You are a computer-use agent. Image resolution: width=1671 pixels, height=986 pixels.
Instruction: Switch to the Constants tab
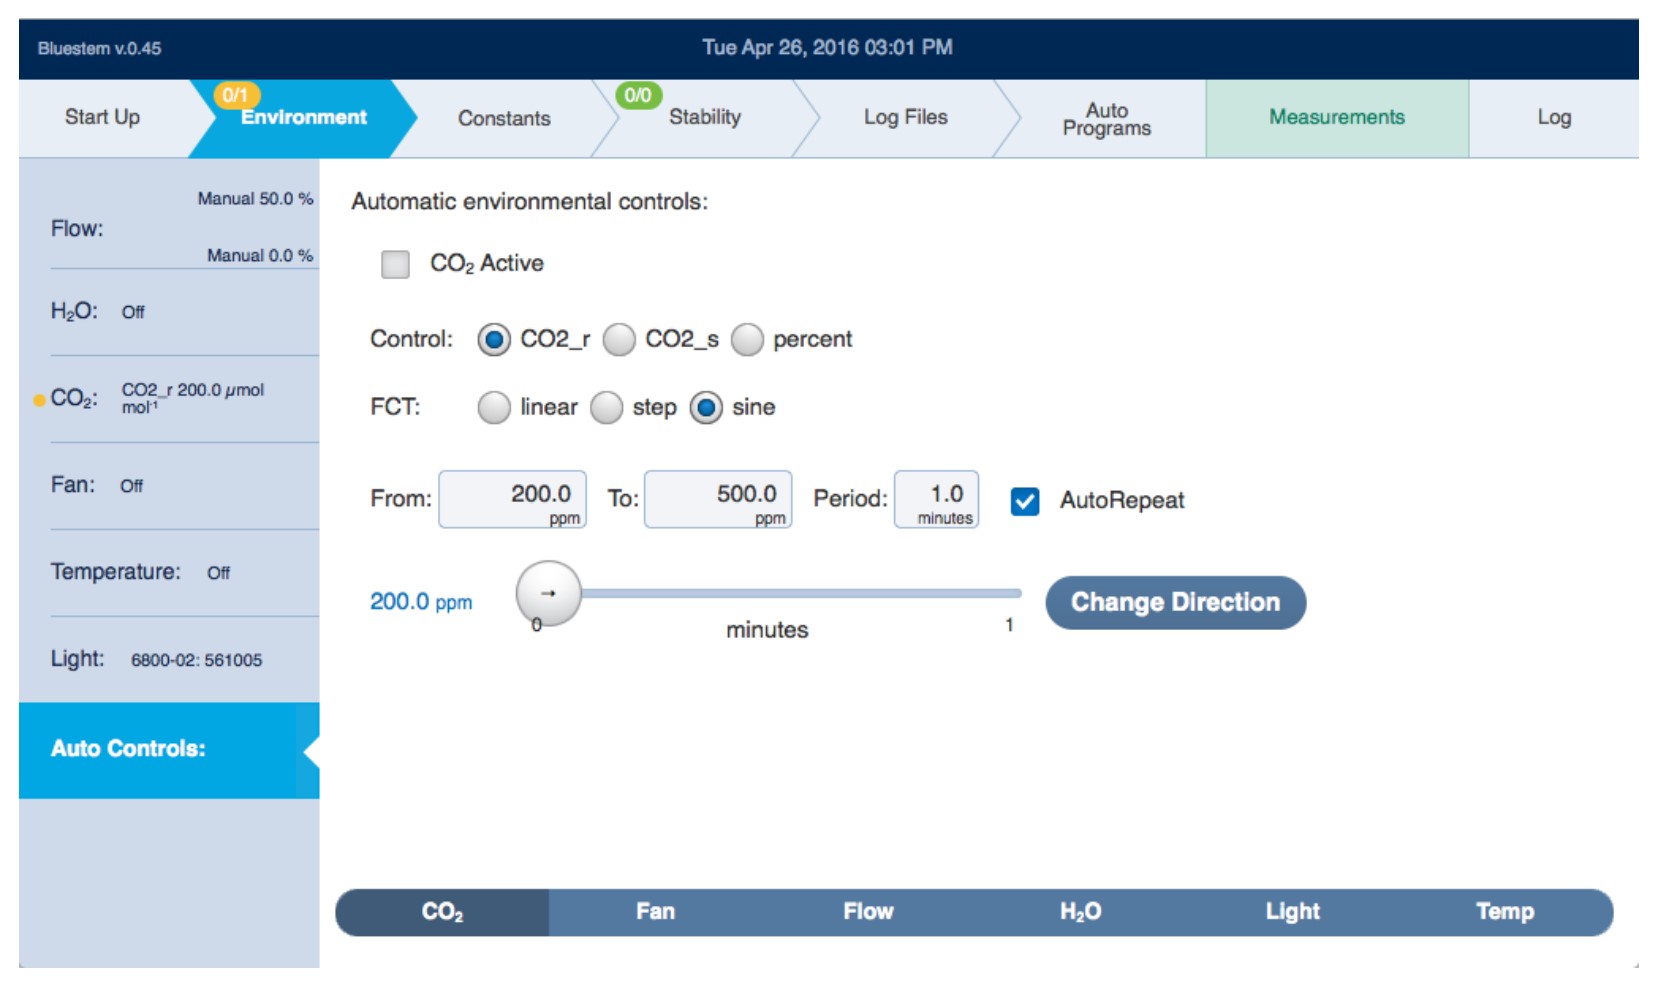pyautogui.click(x=504, y=118)
